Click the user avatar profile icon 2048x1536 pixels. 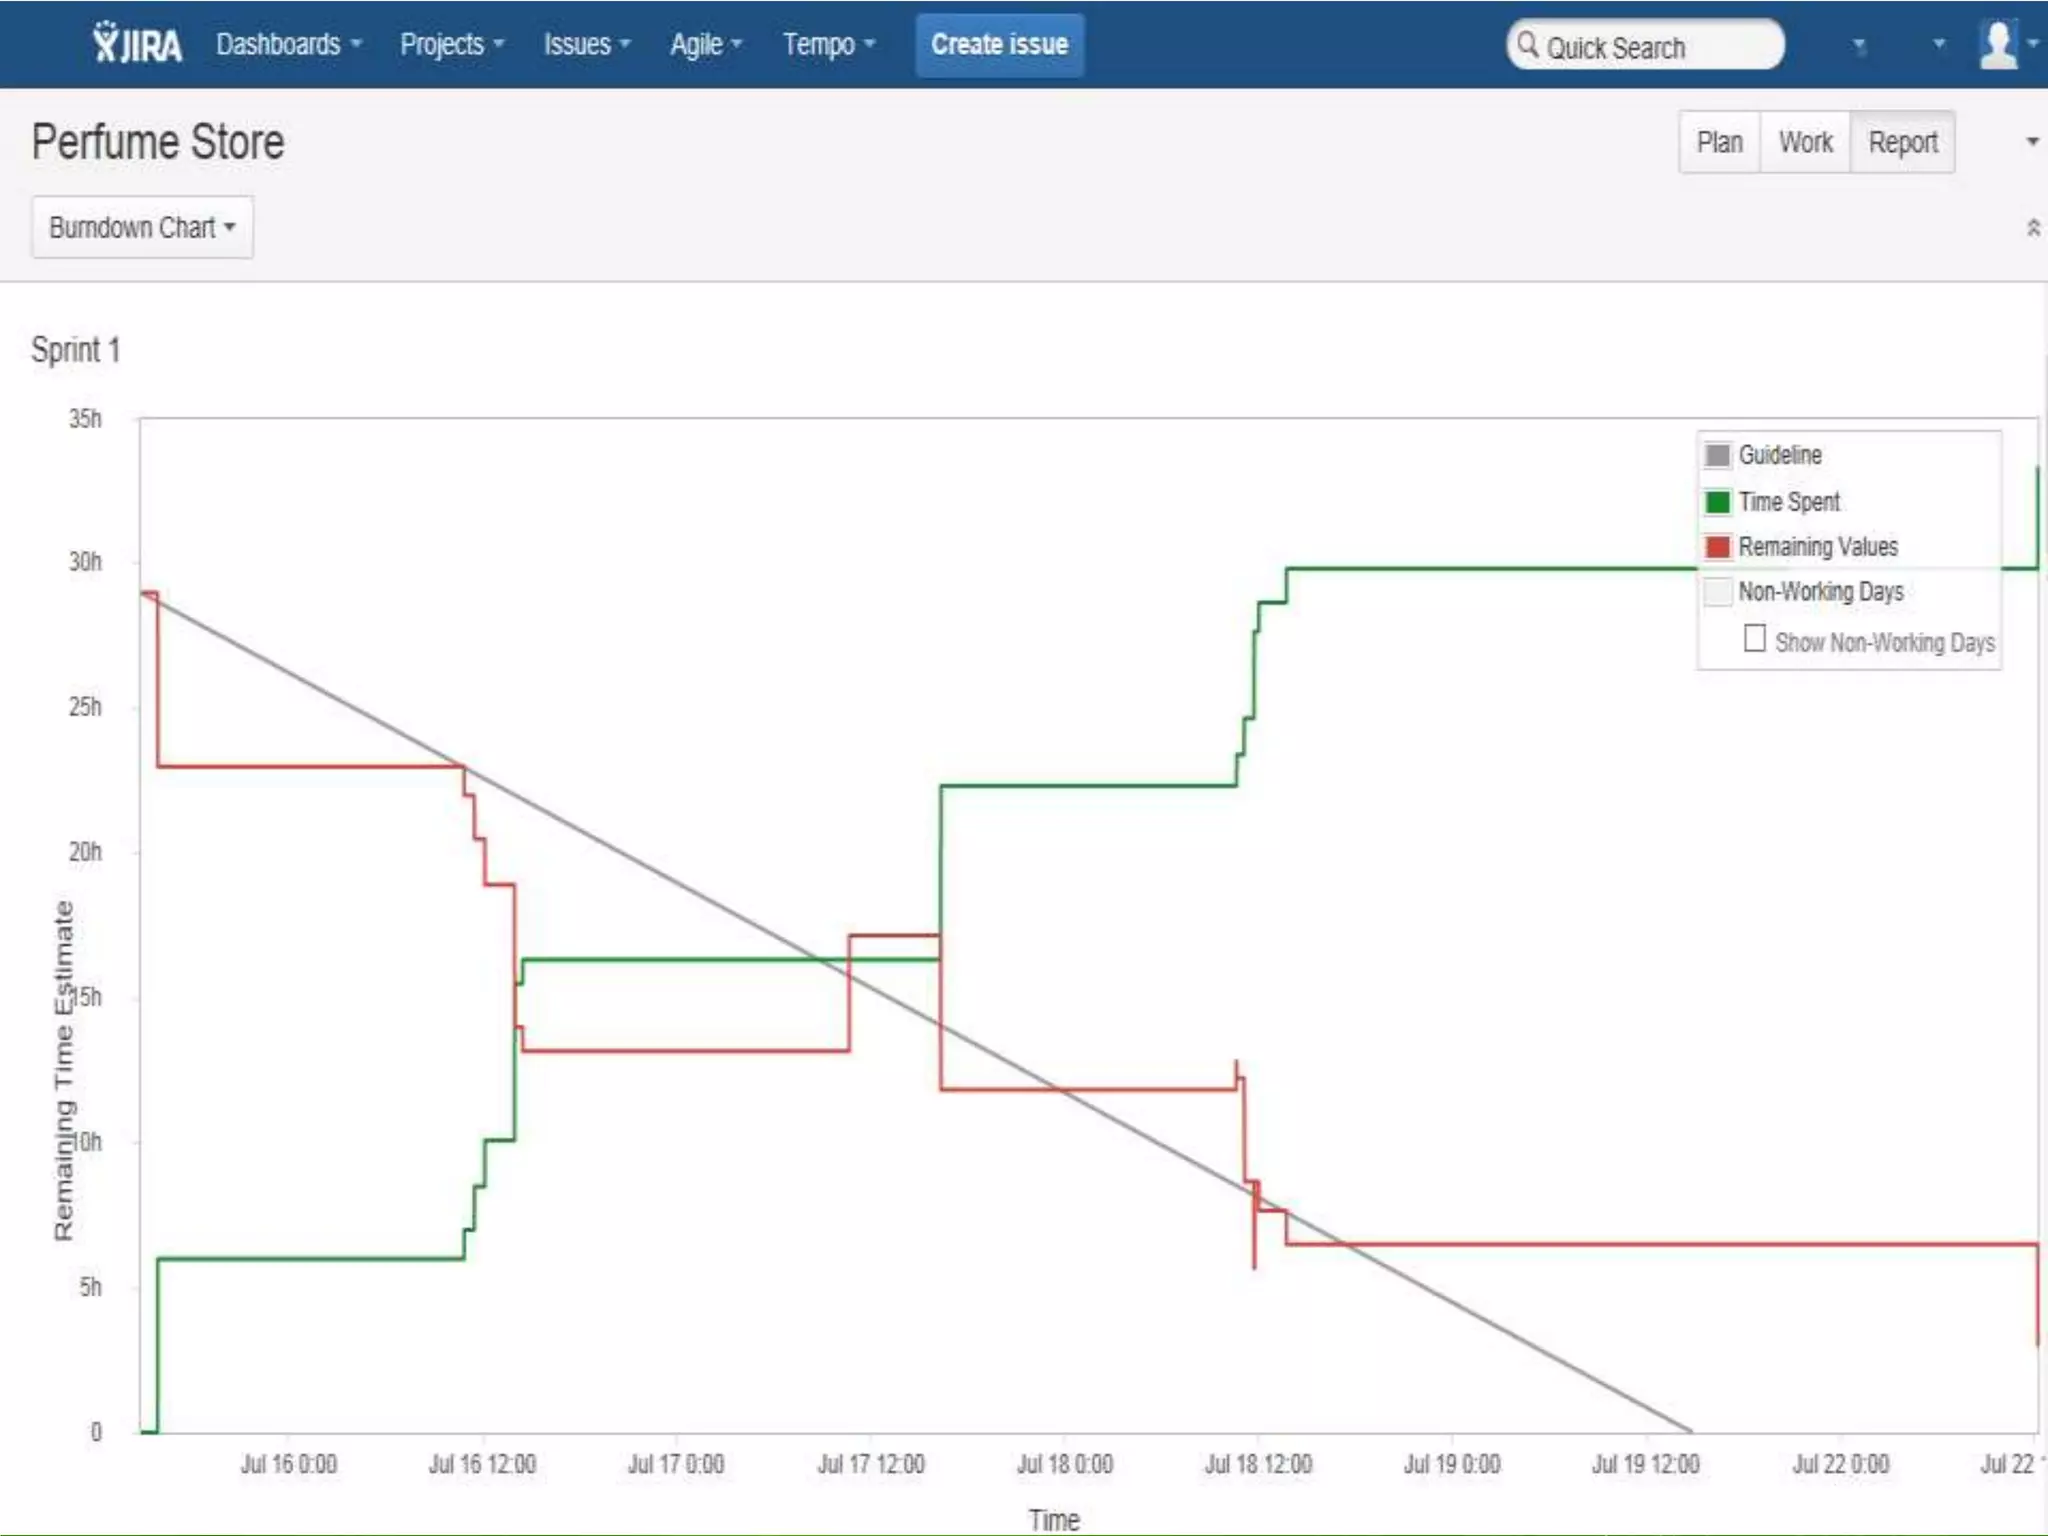coord(1998,44)
